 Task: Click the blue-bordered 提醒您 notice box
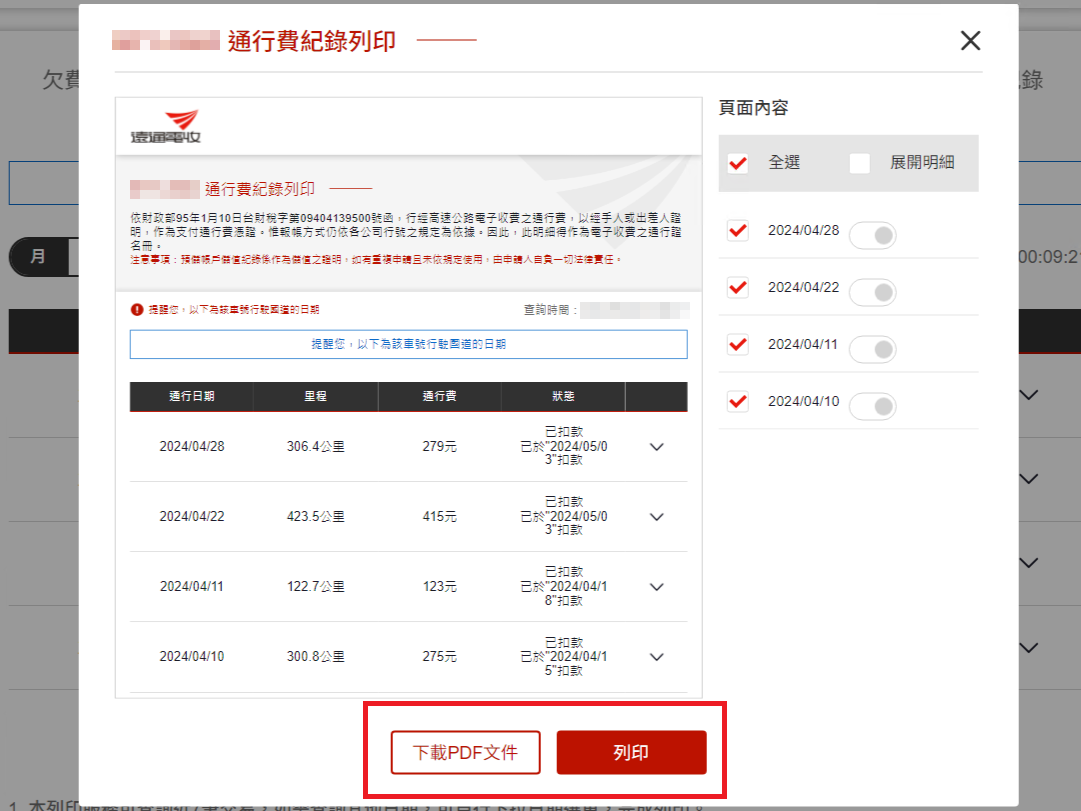click(408, 344)
